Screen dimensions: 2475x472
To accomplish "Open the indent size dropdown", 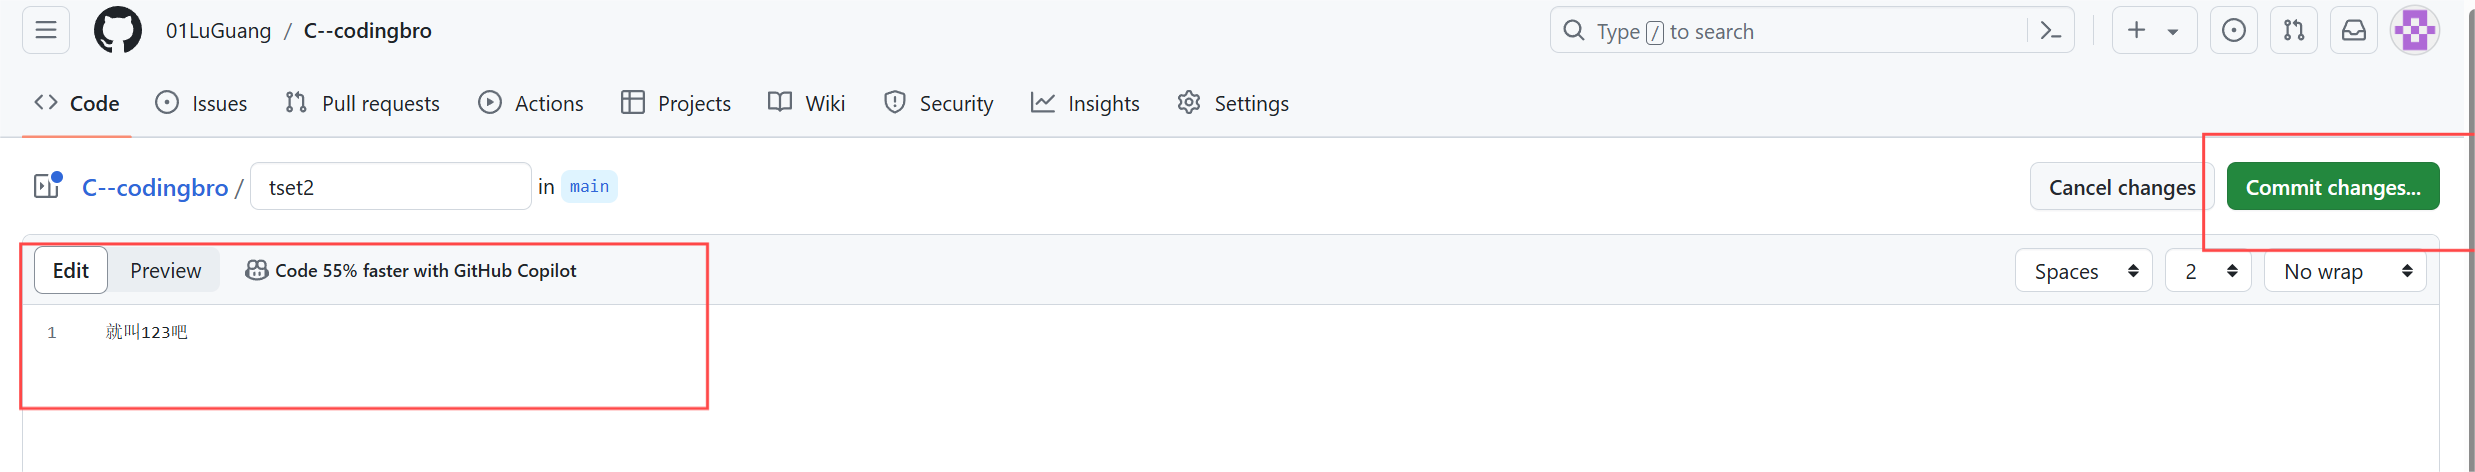I will [2208, 271].
